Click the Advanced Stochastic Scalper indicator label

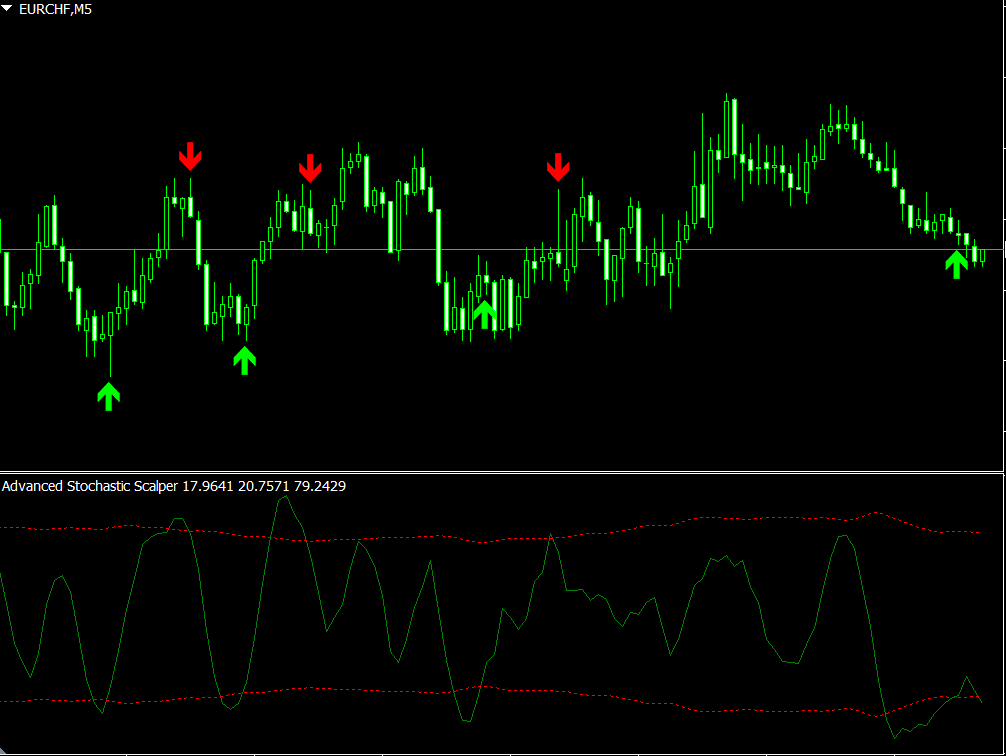90,486
